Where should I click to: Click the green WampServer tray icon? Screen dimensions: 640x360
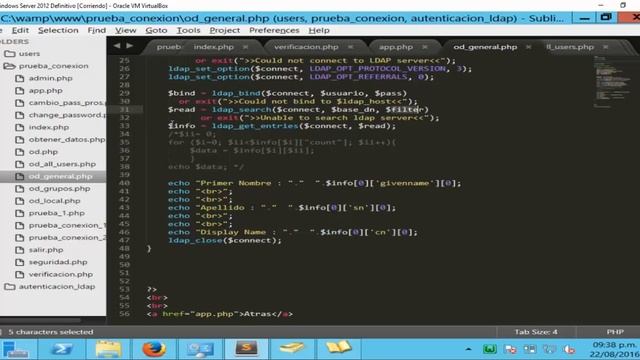pyautogui.click(x=489, y=349)
